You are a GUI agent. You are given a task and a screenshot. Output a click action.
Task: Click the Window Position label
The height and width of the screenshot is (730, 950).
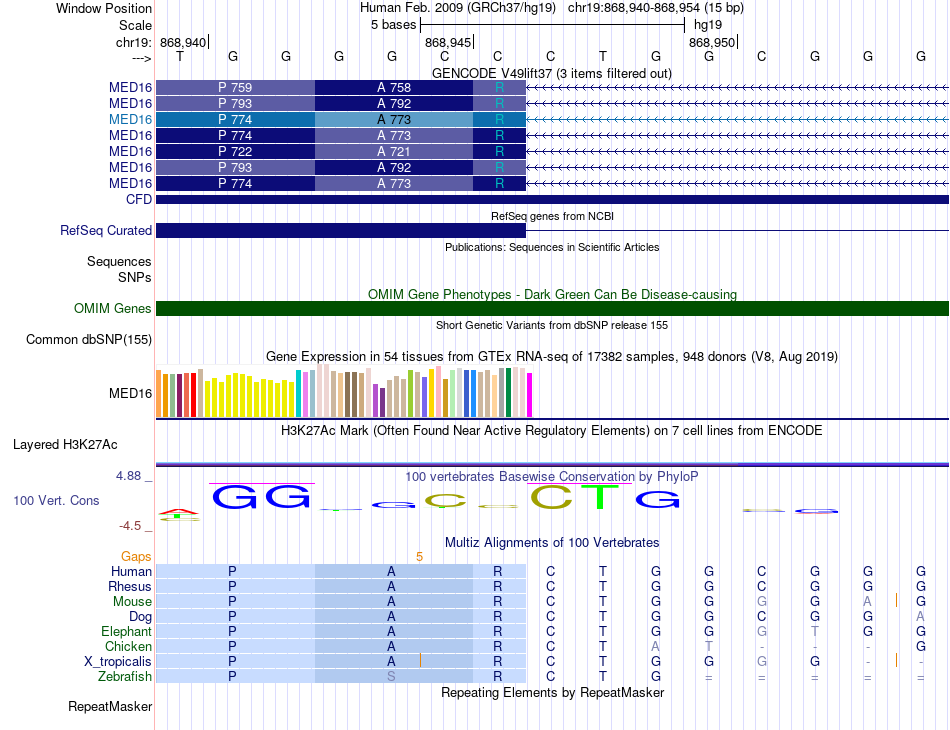tap(104, 8)
